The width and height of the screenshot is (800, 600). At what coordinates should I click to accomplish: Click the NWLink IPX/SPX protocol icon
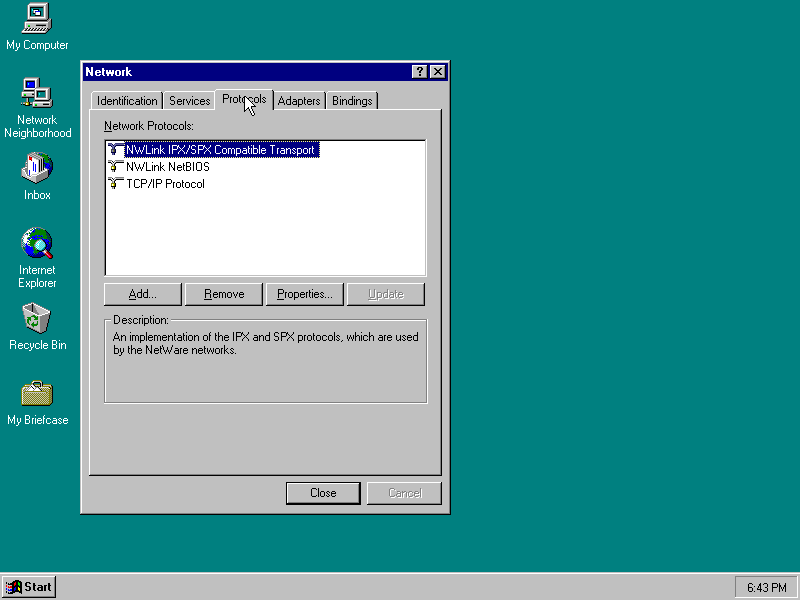[116, 149]
